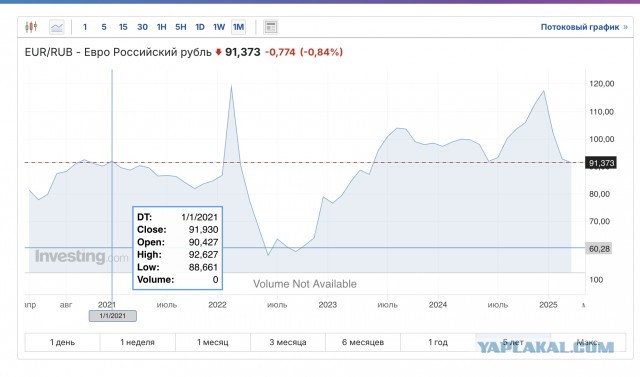The width and height of the screenshot is (640, 377).
Task: Set the 1M interval
Action: (238, 27)
